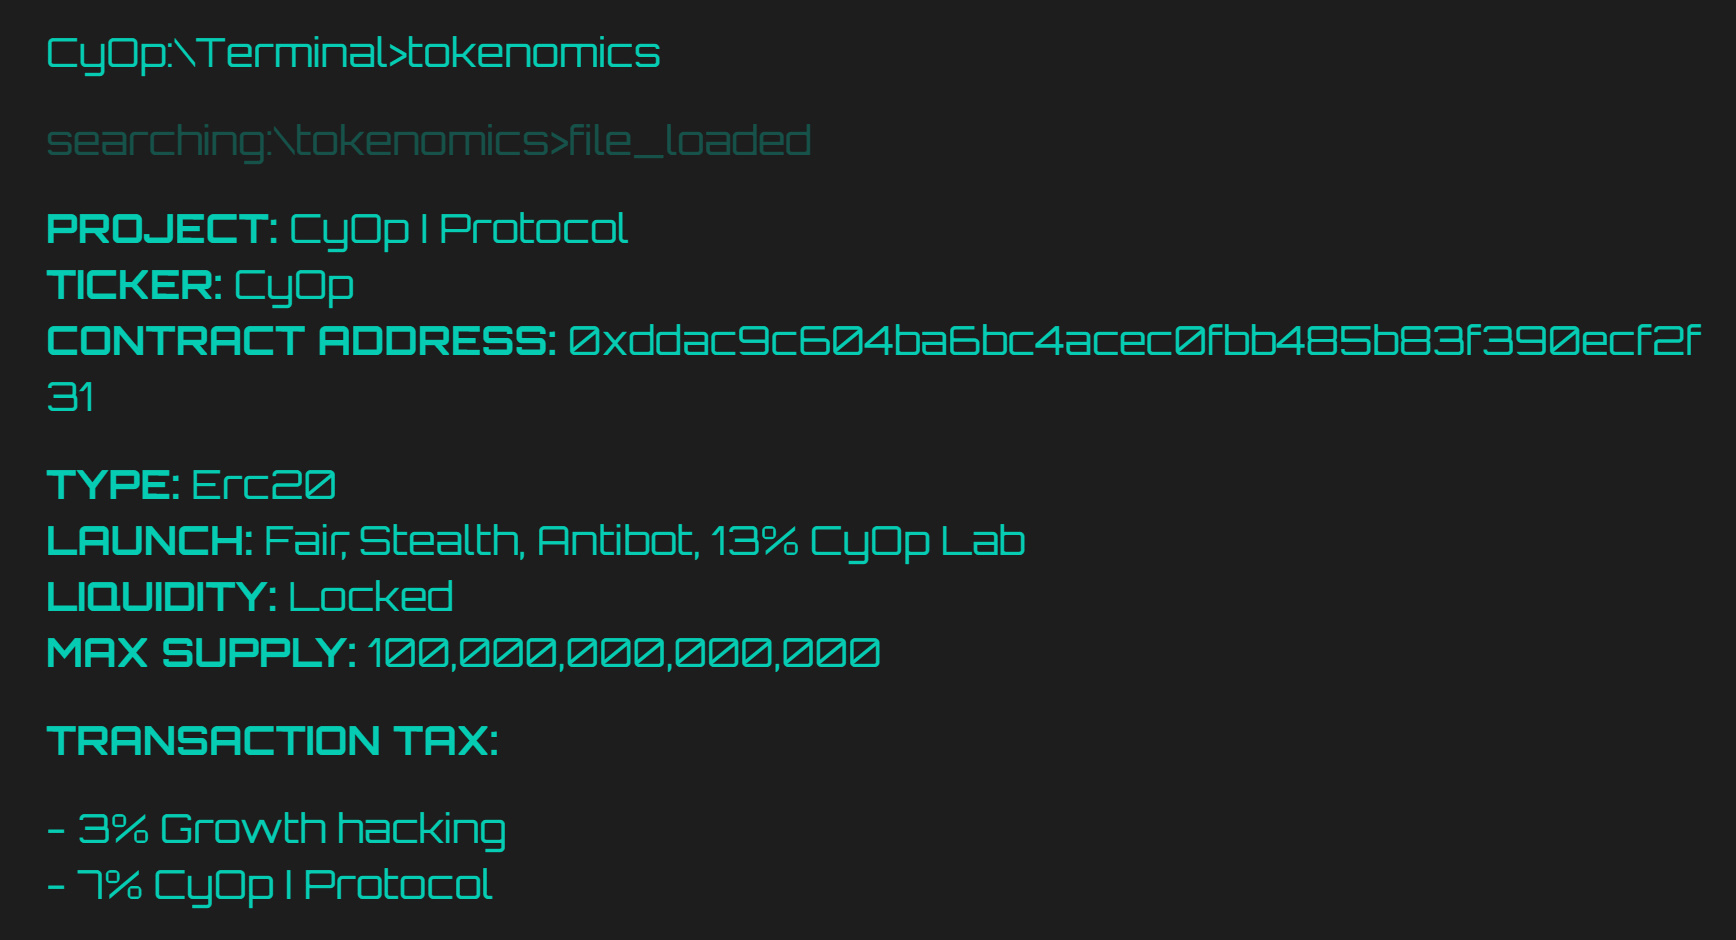Screen dimensions: 1736x940
Task: Click the 7% CyOp | Protocol line
Action: tap(269, 886)
